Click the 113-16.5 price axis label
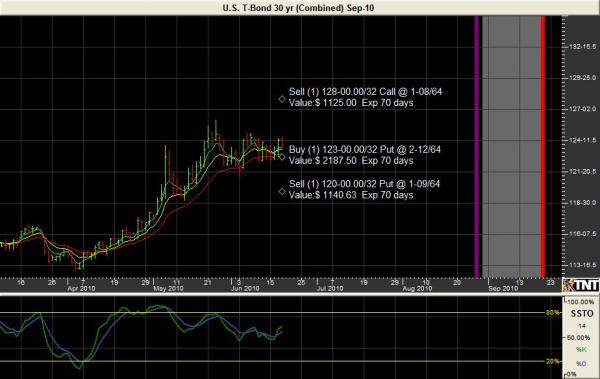This screenshot has width=600, height=379. [582, 265]
